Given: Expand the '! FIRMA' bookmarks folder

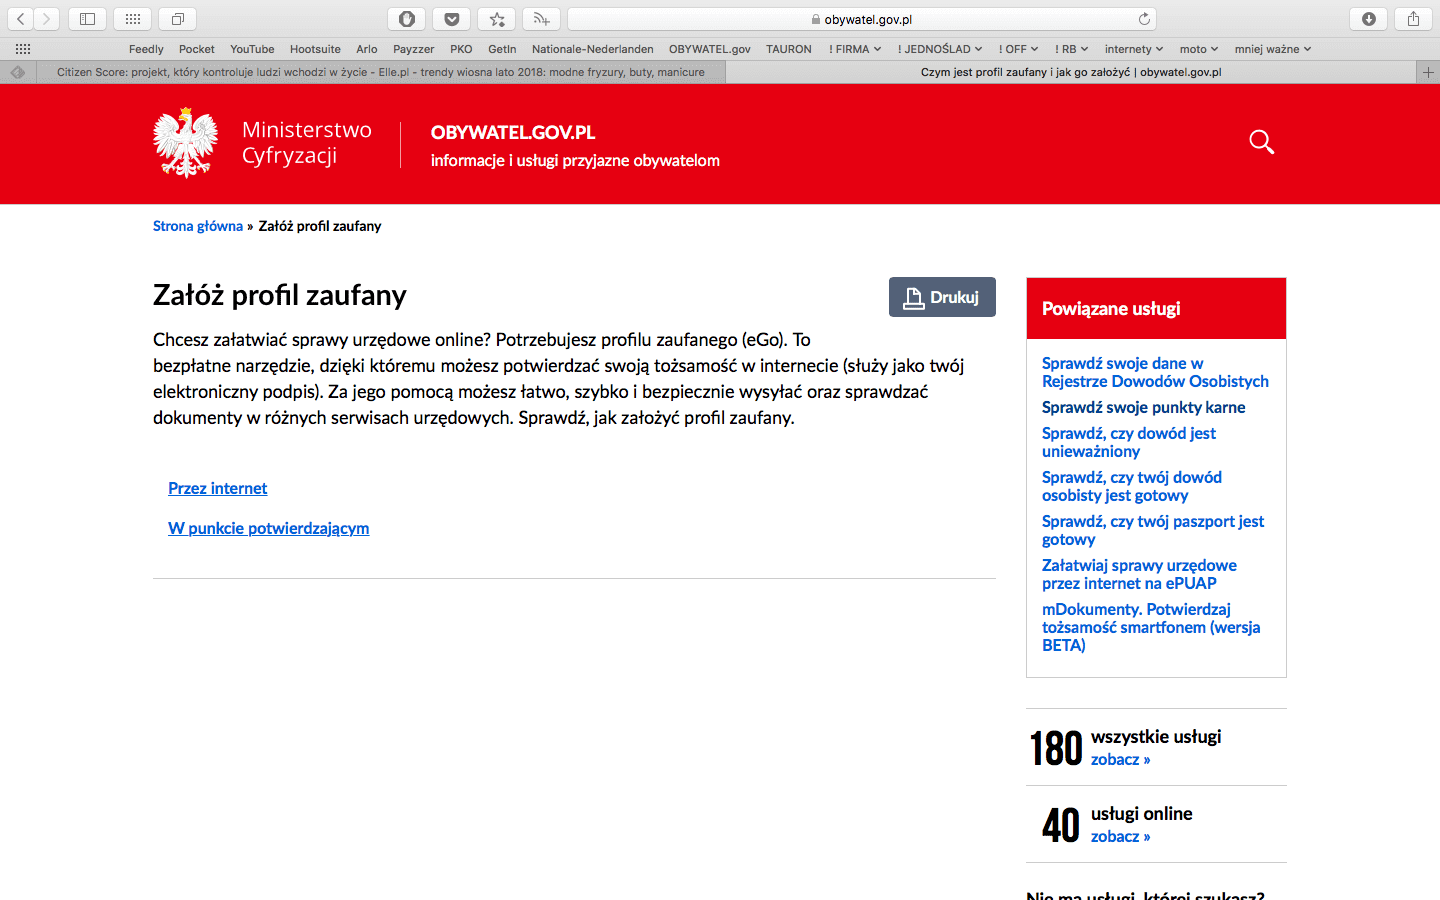Looking at the screenshot, I should coord(854,49).
